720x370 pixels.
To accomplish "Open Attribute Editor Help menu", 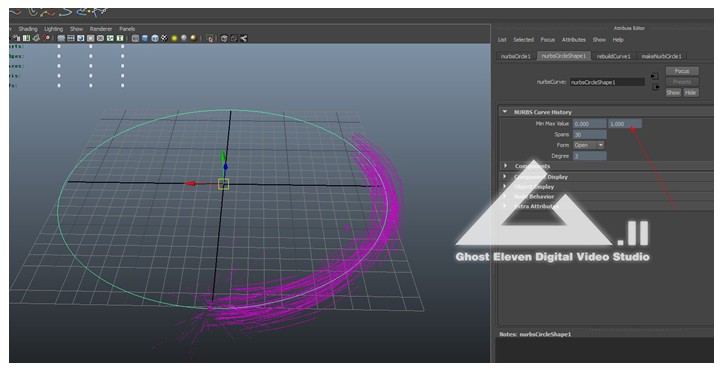I will 618,40.
